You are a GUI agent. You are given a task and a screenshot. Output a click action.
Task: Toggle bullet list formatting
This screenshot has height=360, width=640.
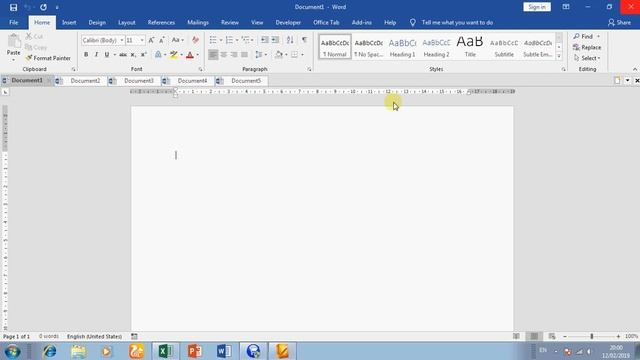[213, 40]
